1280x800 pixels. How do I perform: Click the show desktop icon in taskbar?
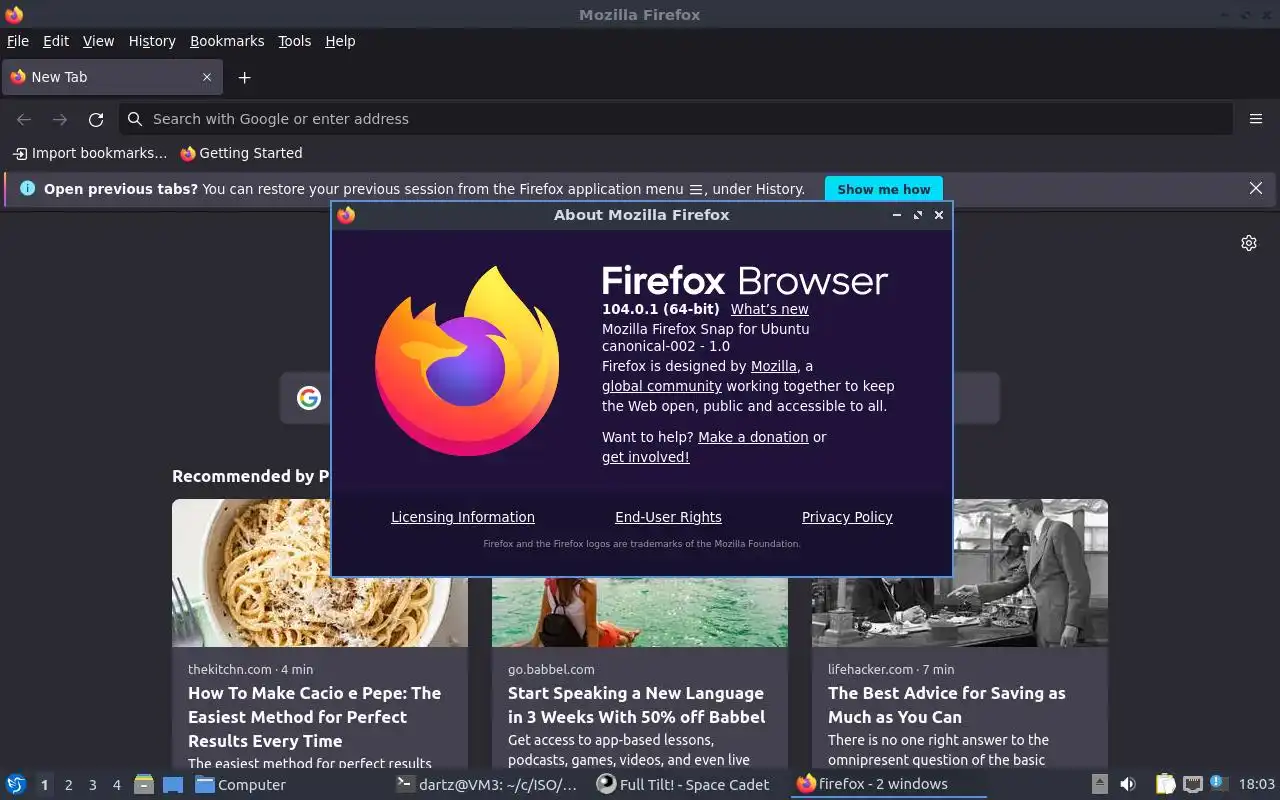click(173, 784)
